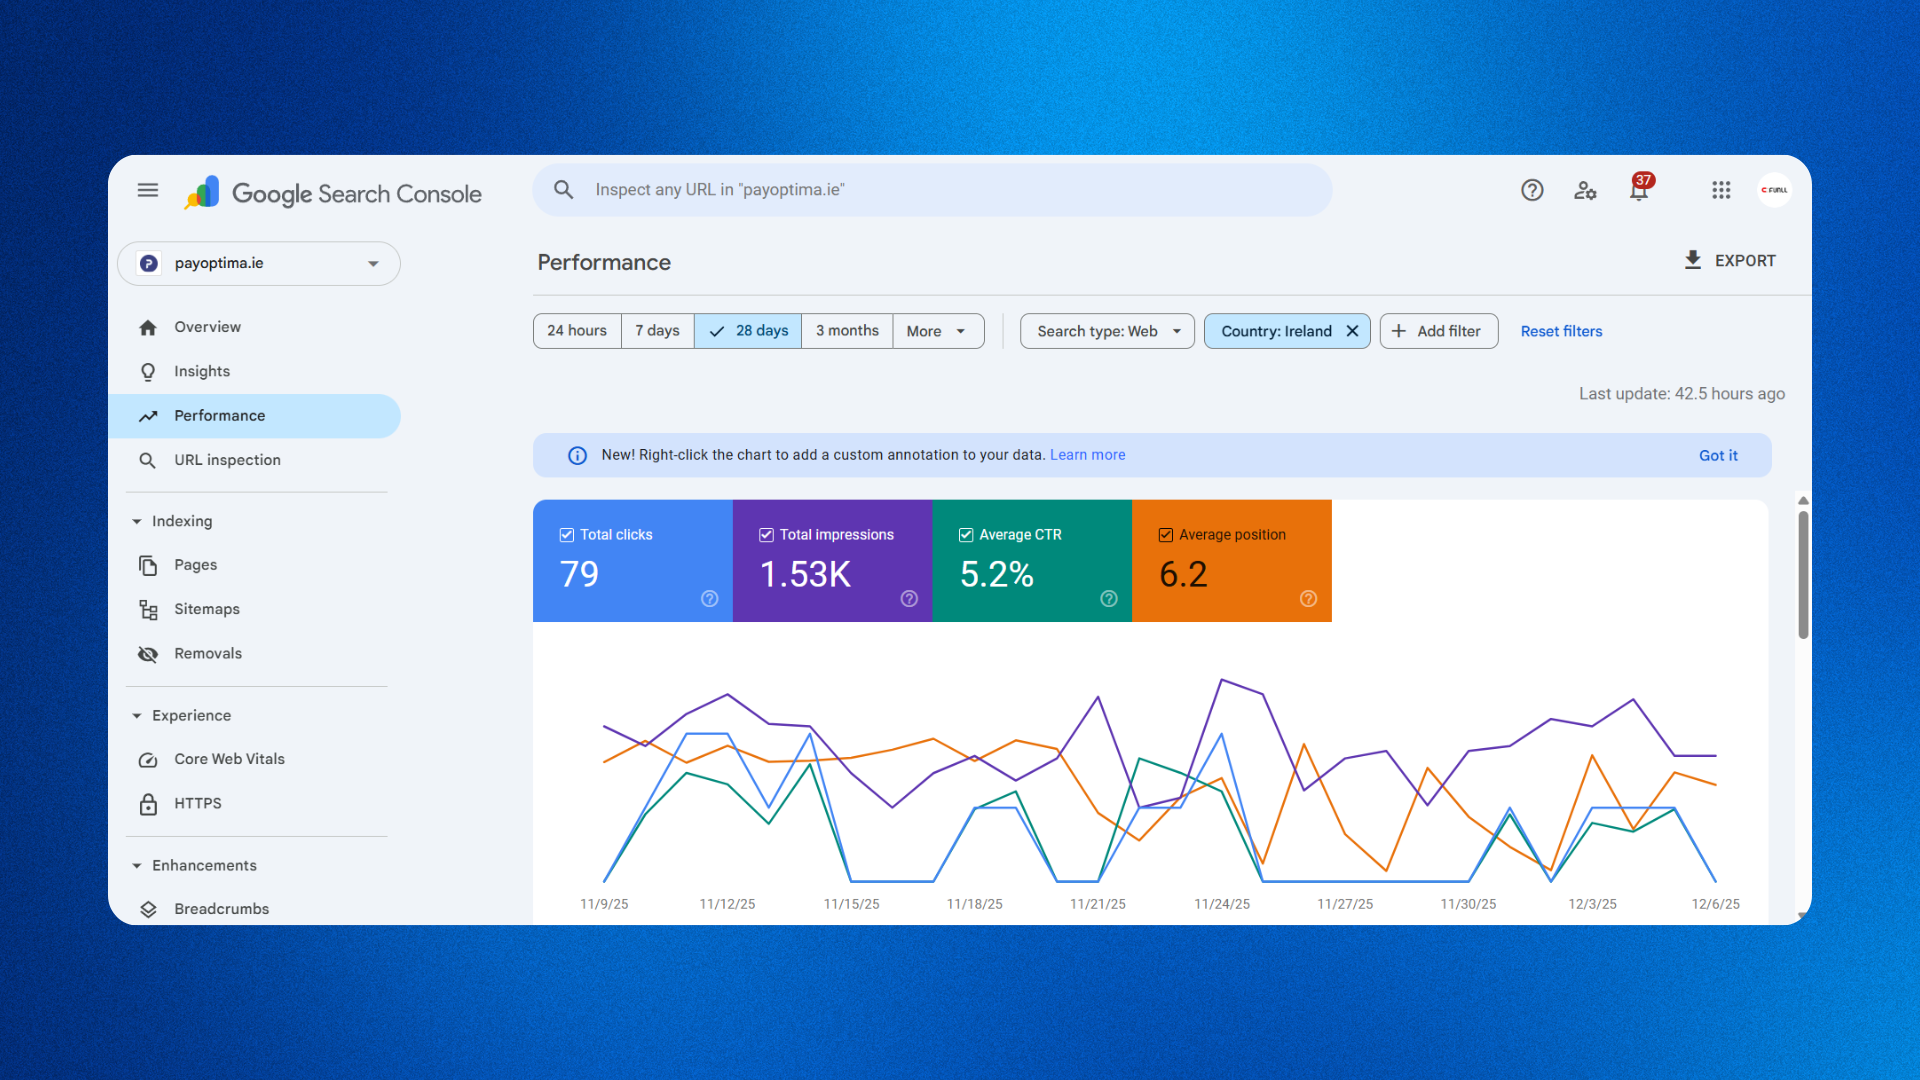
Task: Click the info icon in annotation banner
Action: point(578,456)
